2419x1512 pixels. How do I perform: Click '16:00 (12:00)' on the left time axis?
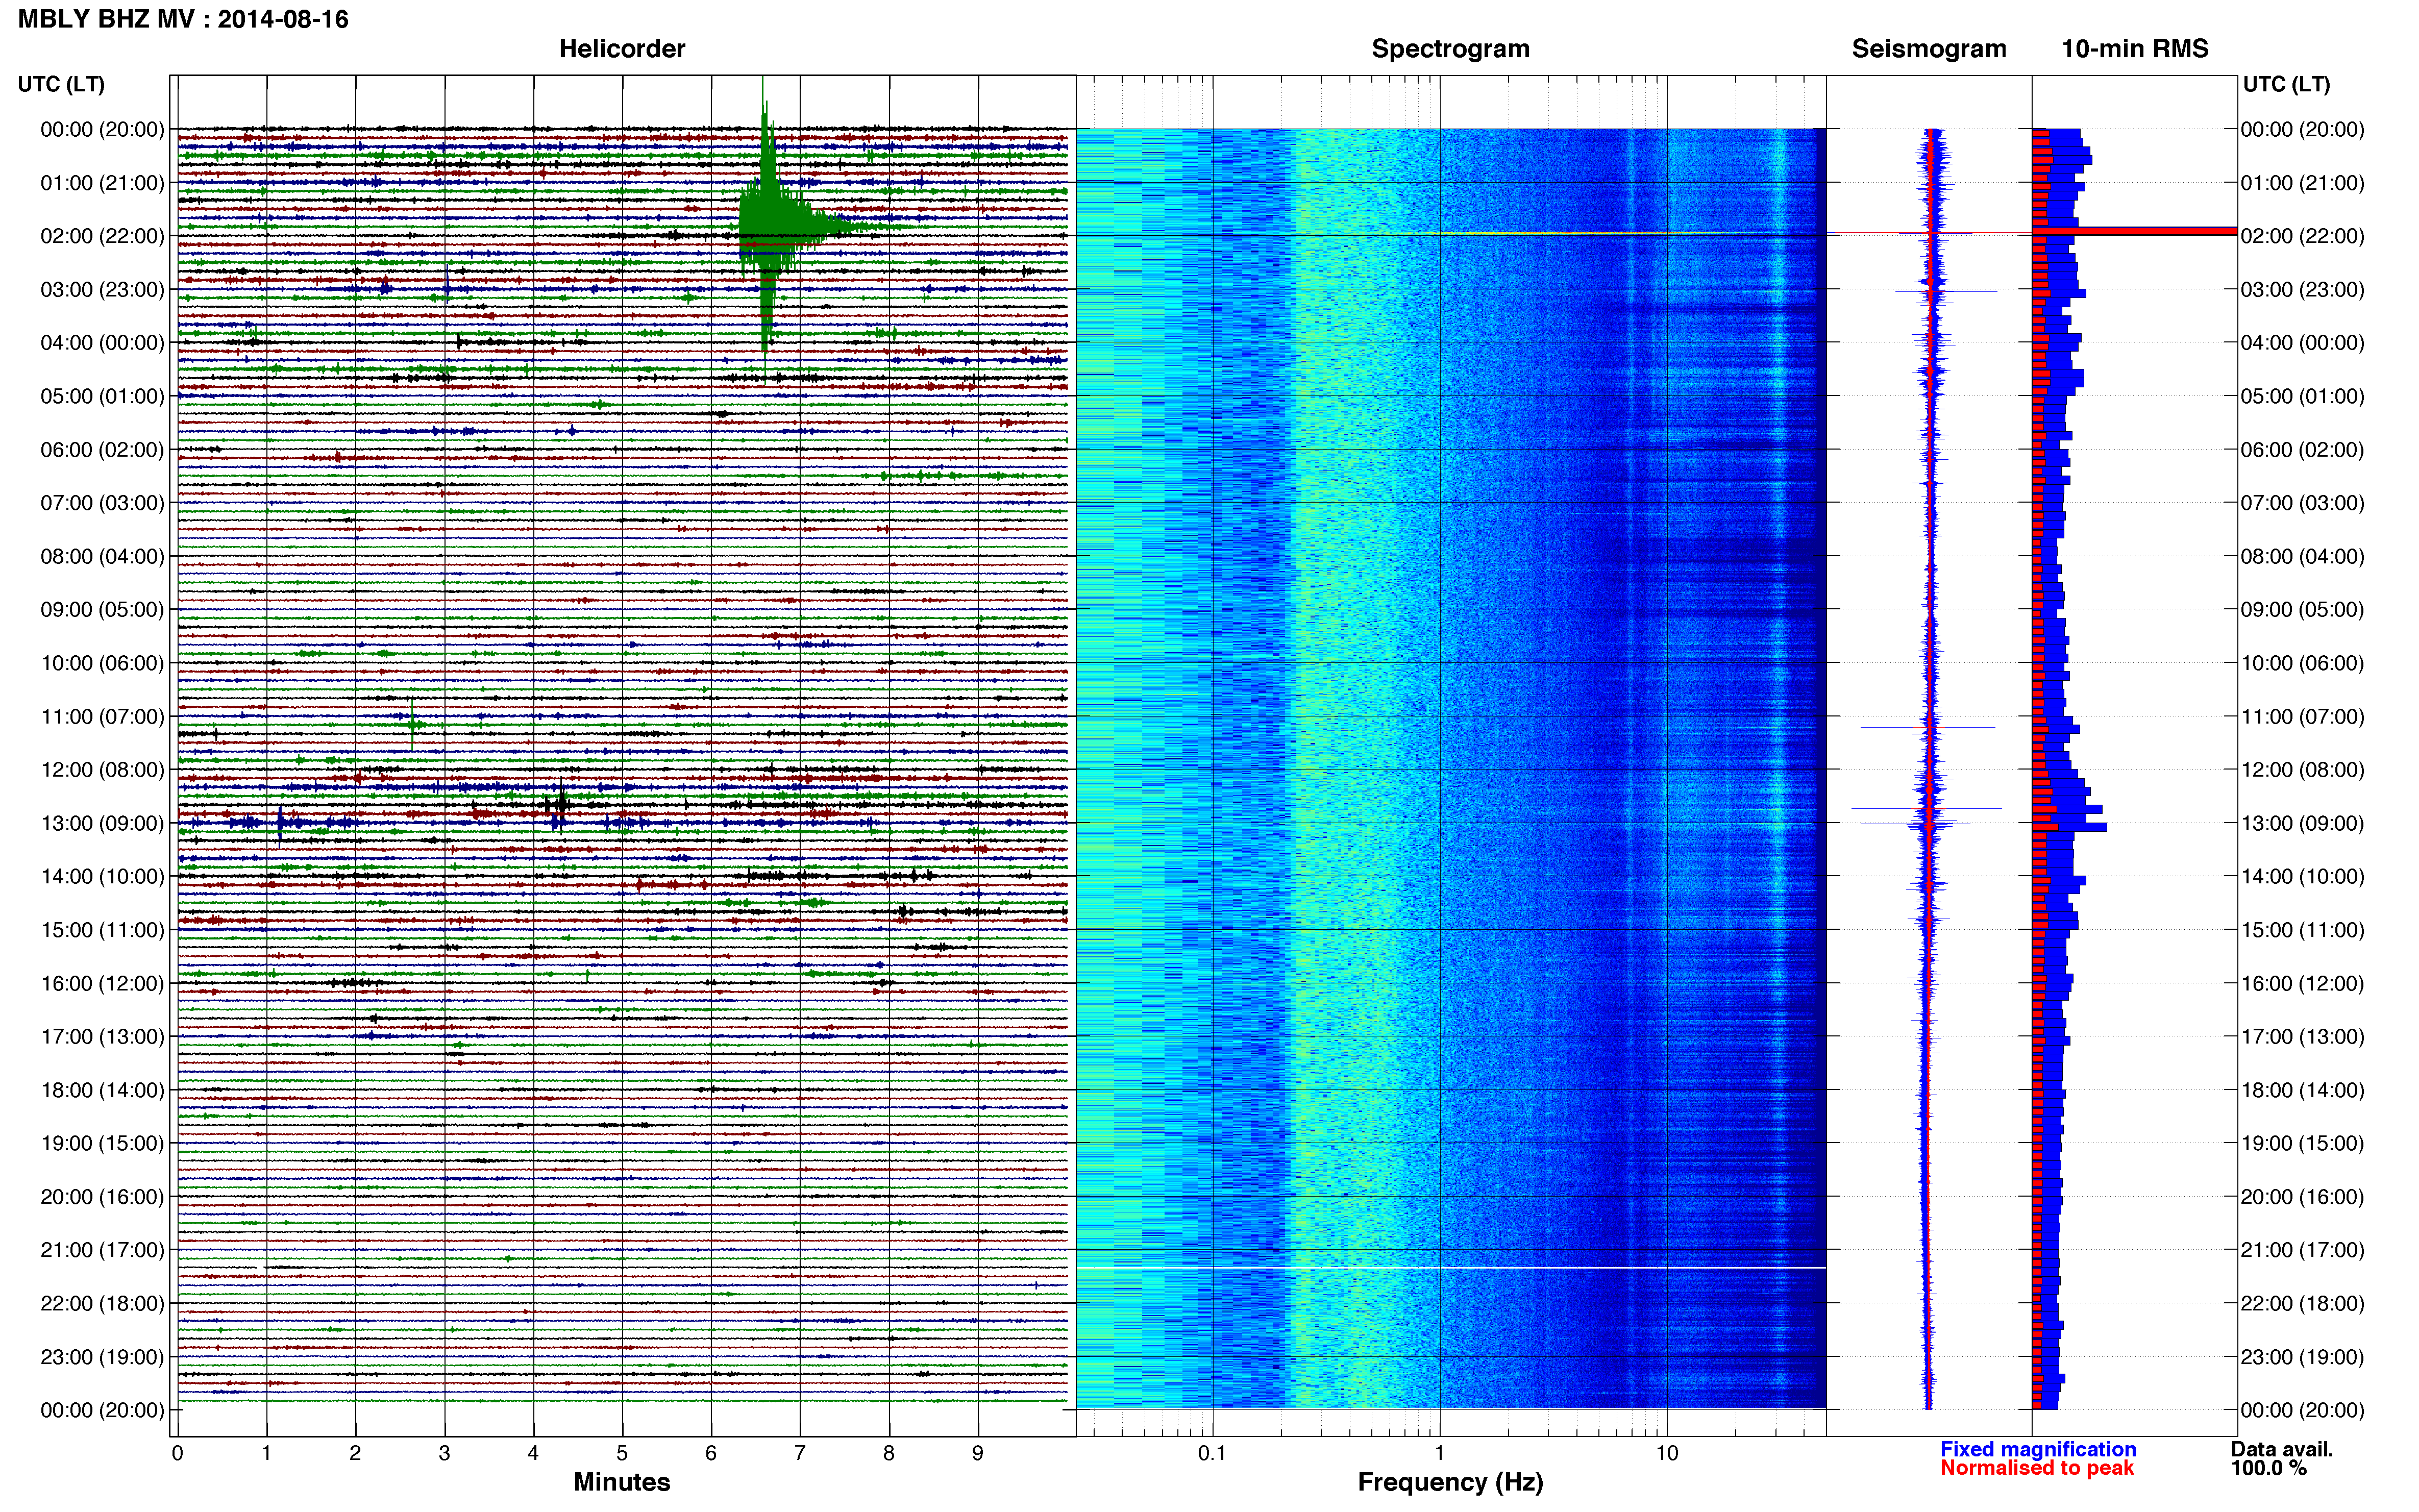(102, 983)
